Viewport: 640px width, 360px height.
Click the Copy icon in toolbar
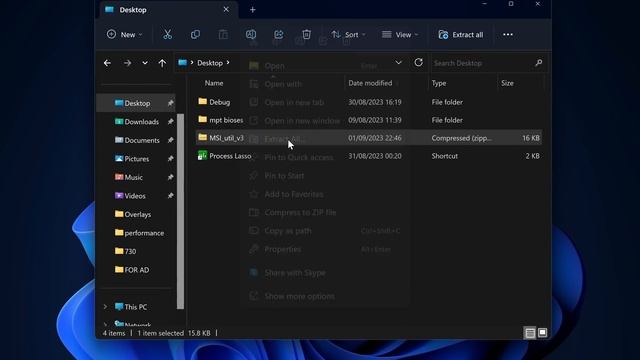coord(195,35)
